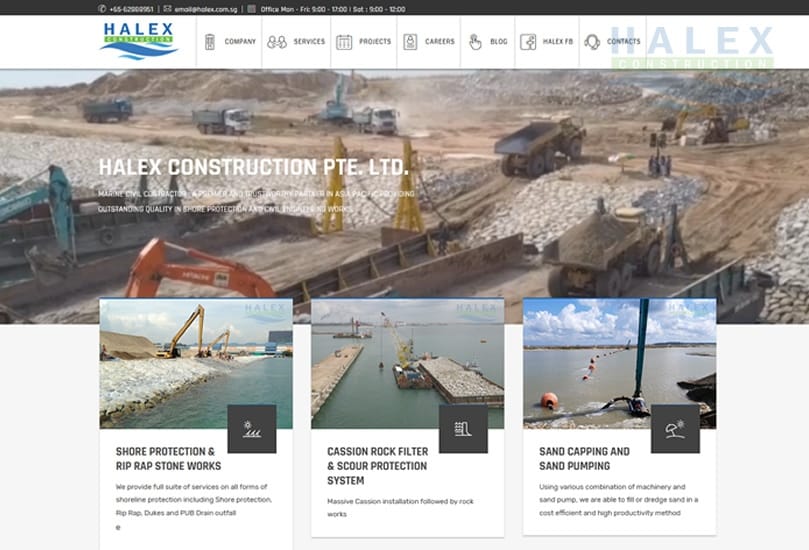The width and height of the screenshot is (809, 550).
Task: Click the caisson structure icon badge
Action: point(463,429)
